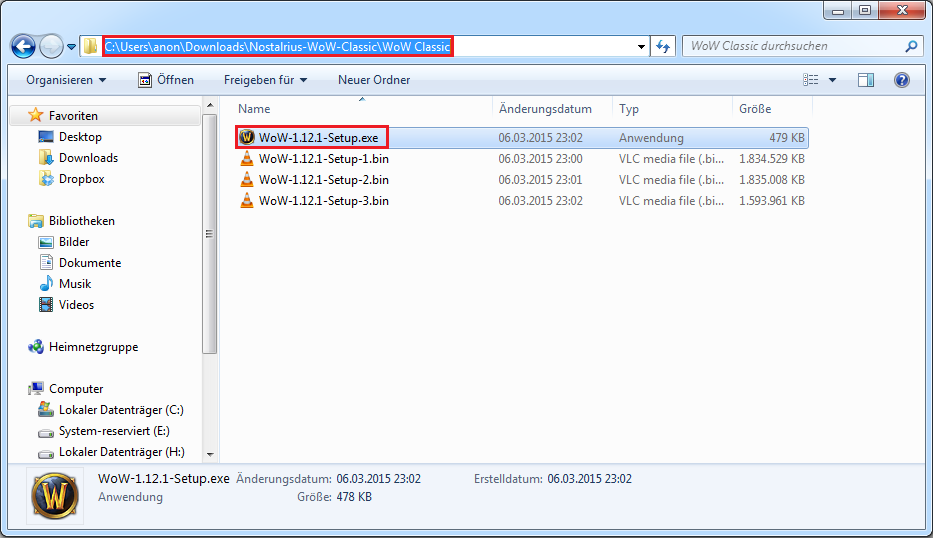Open the 'Freigeben für' menu
933x538 pixels.
pyautogui.click(x=265, y=80)
